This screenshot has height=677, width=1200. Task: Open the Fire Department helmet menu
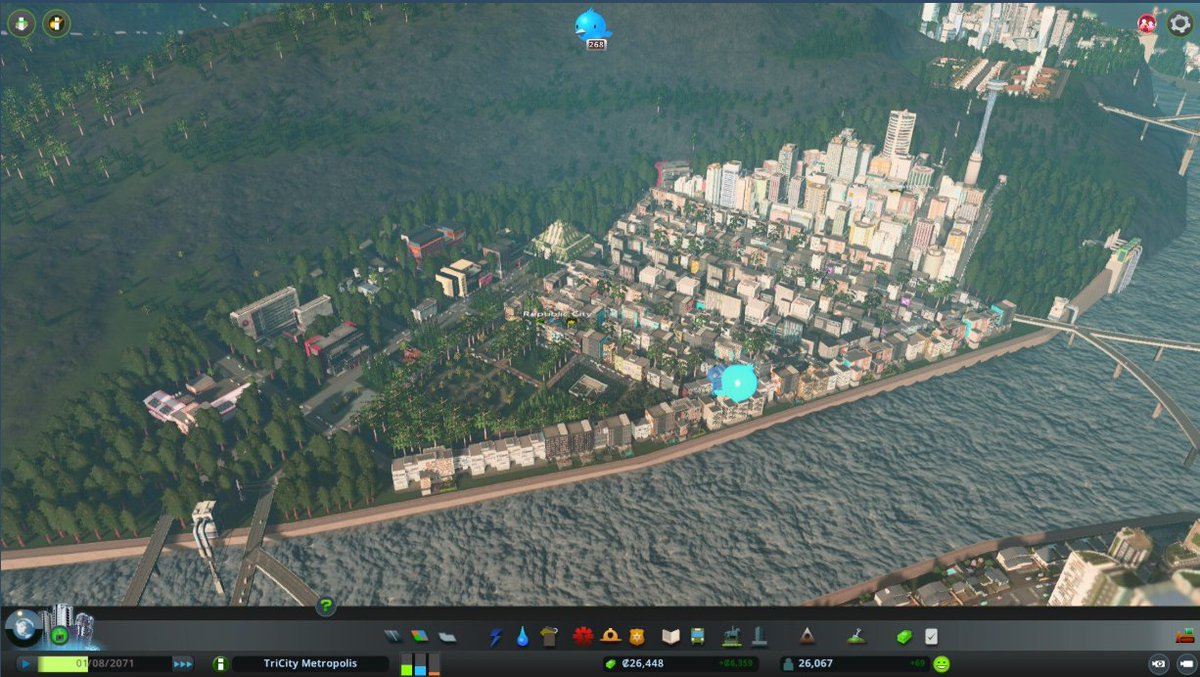click(610, 637)
